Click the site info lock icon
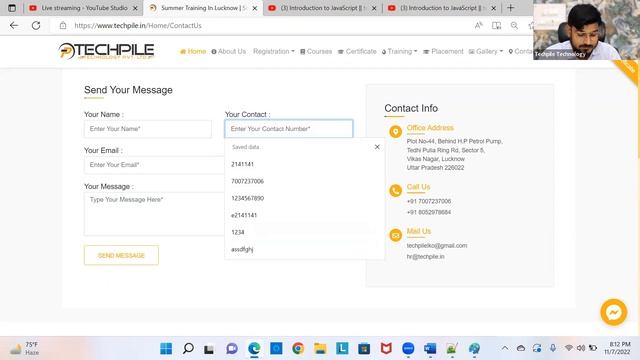The height and width of the screenshot is (360, 640). click(63, 25)
